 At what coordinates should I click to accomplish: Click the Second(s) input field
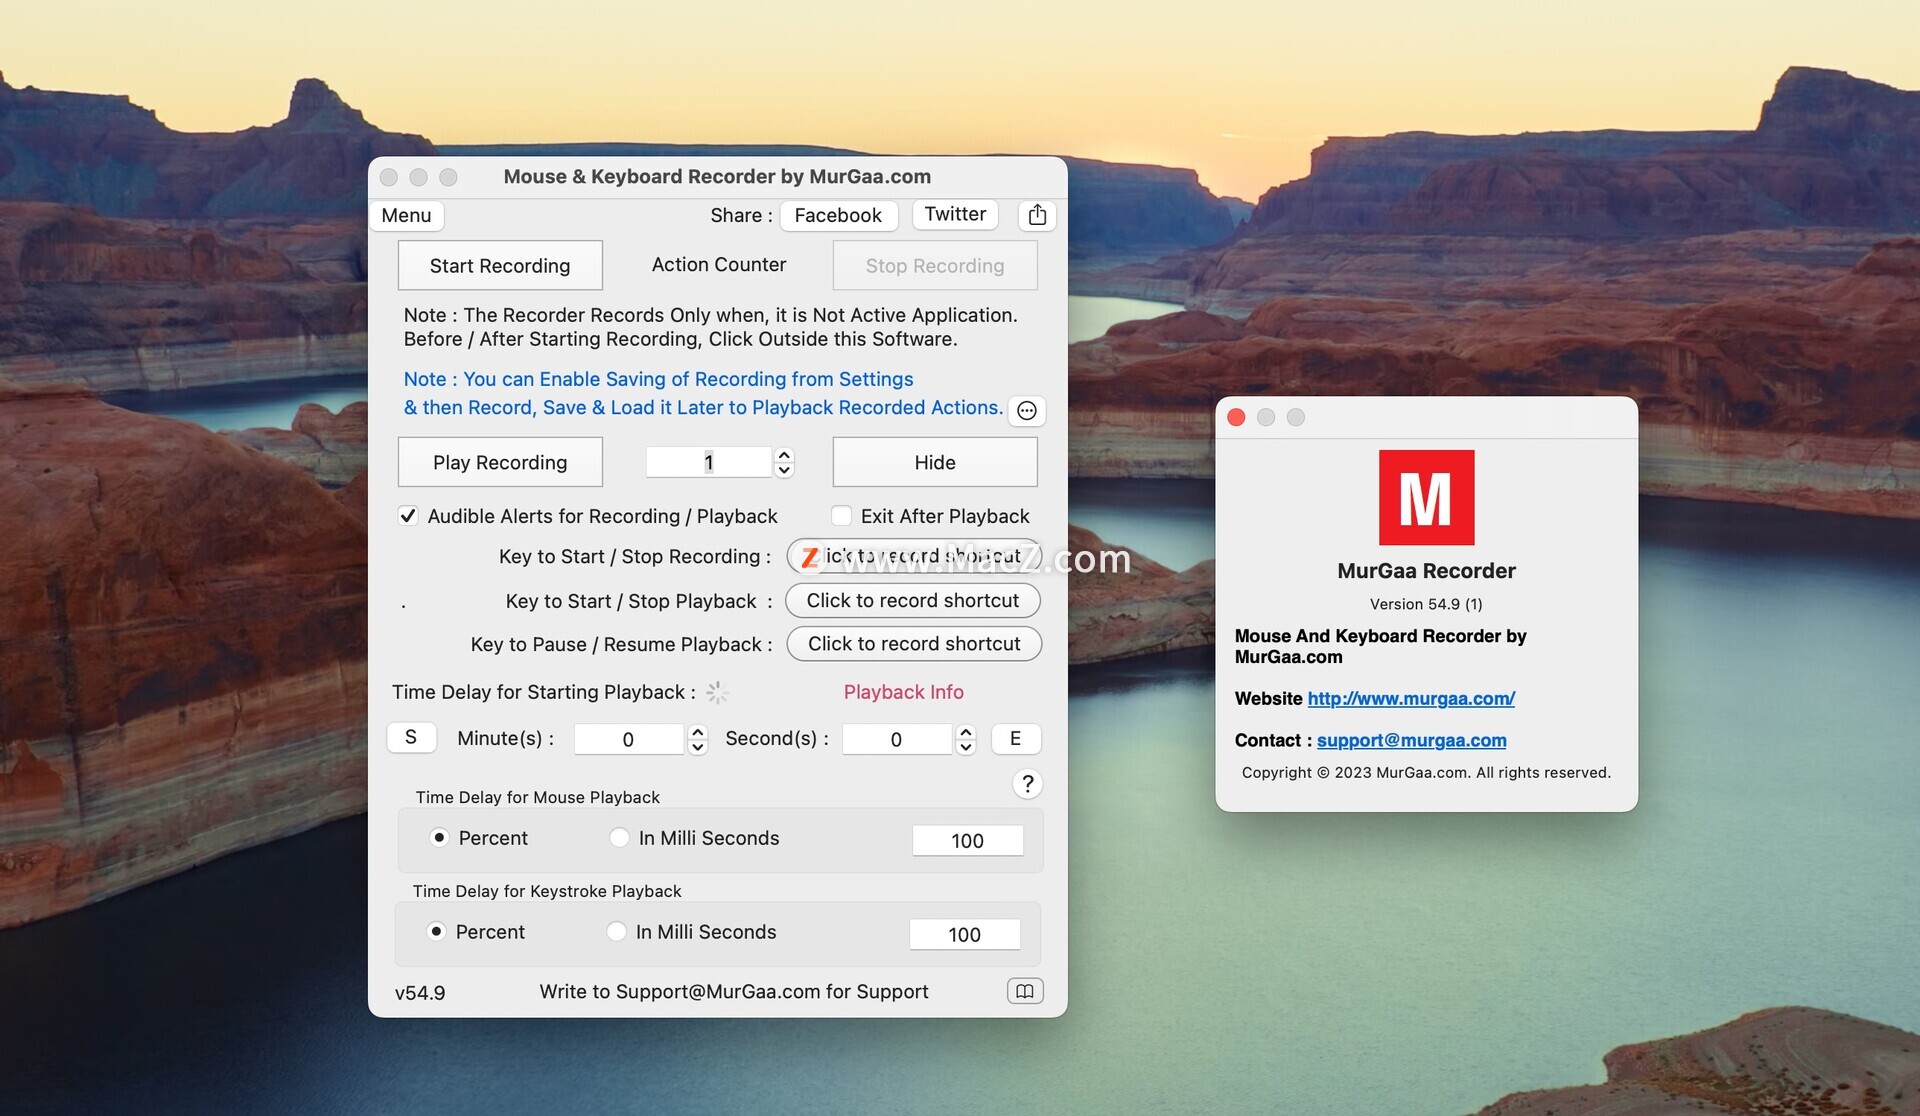click(x=897, y=739)
